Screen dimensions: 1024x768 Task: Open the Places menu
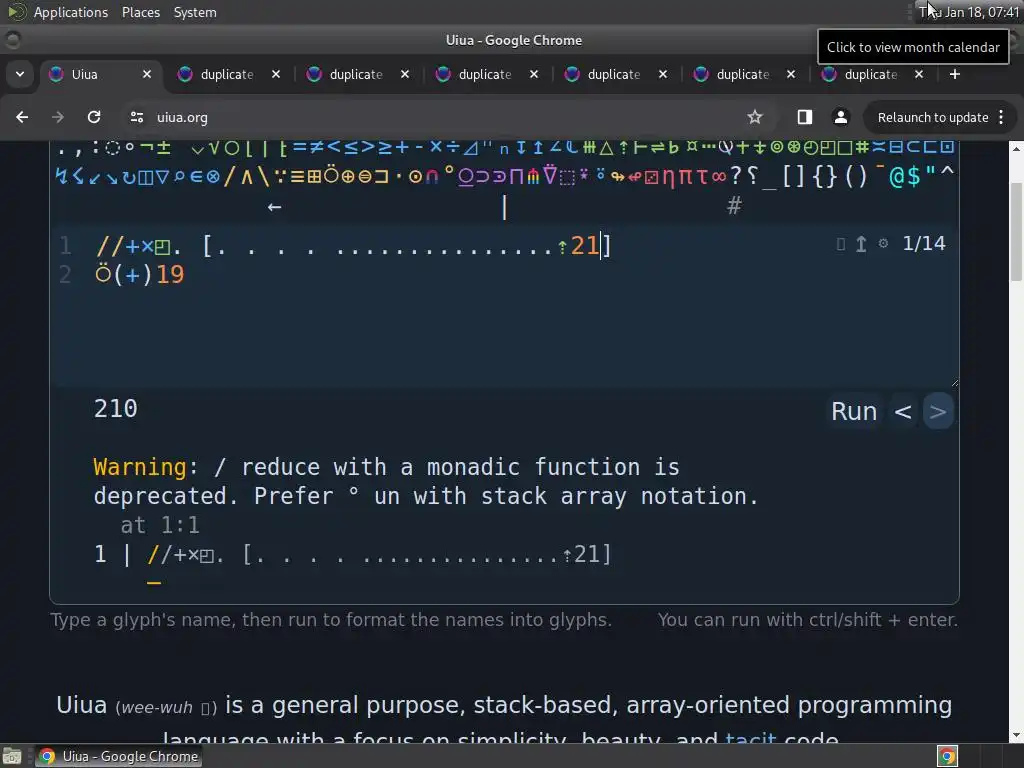pos(140,12)
